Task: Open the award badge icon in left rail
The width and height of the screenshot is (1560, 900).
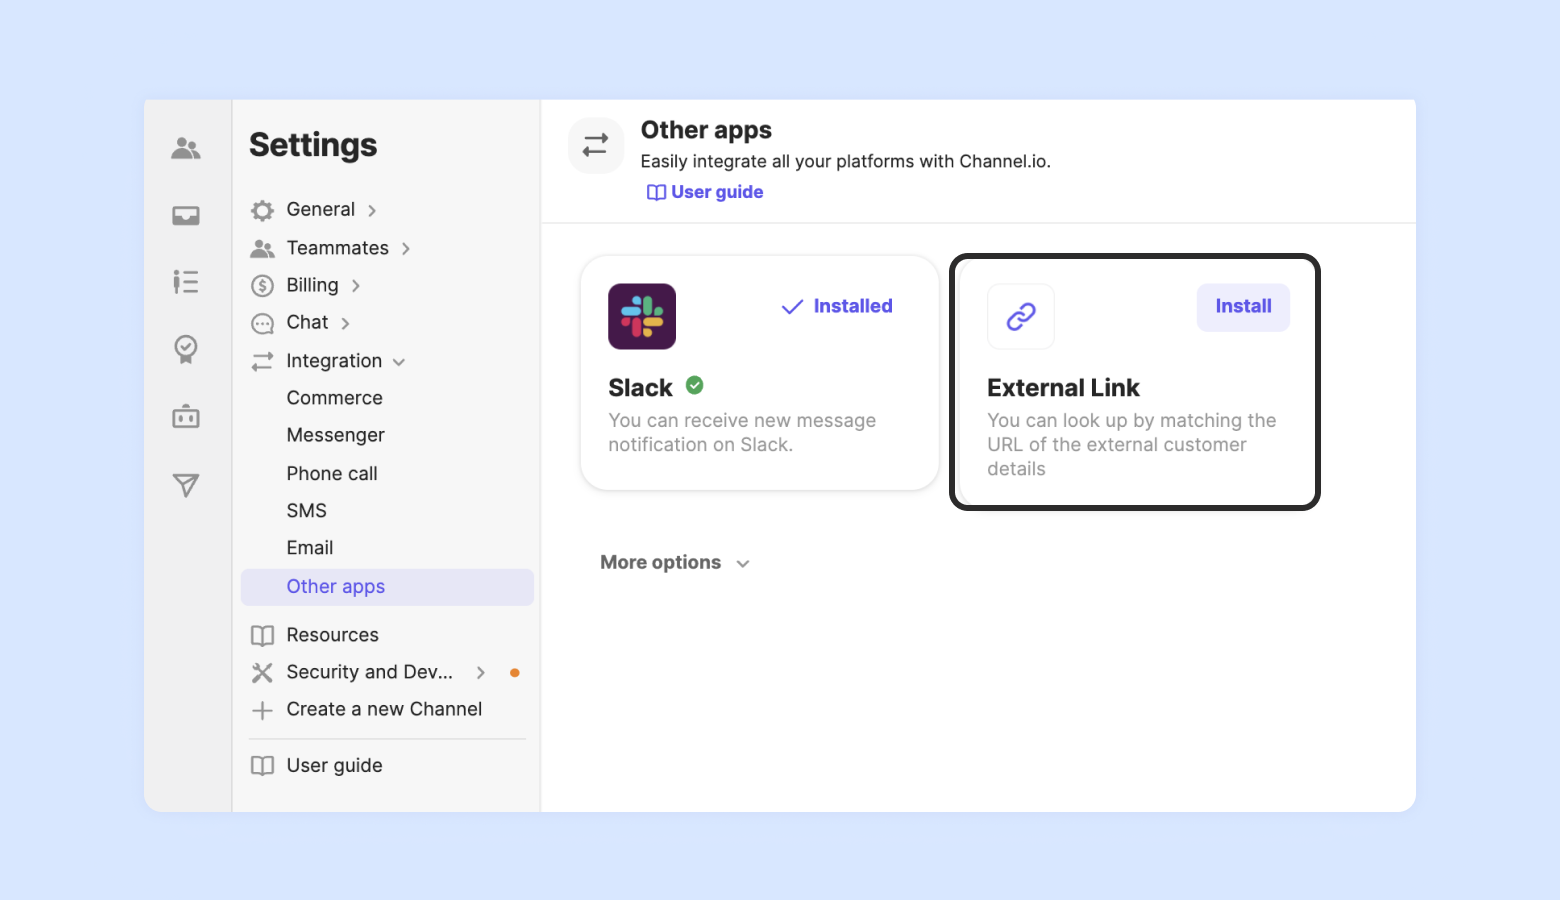Action: click(186, 349)
